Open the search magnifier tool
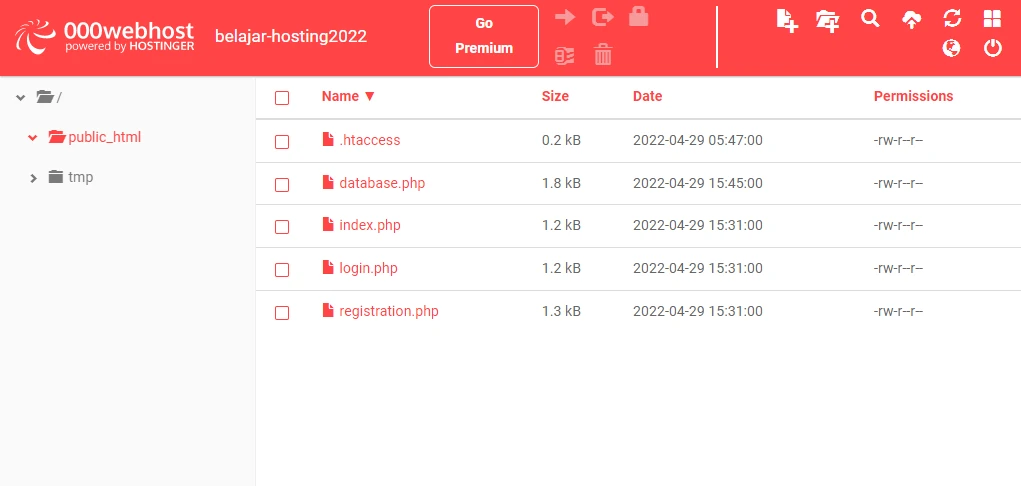The image size is (1021, 486). click(x=870, y=19)
